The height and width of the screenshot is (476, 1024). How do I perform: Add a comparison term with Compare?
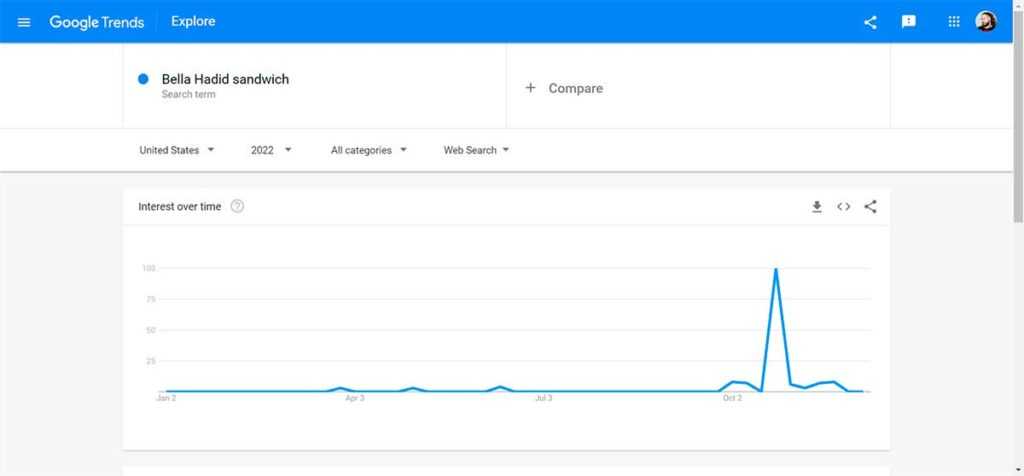click(565, 88)
